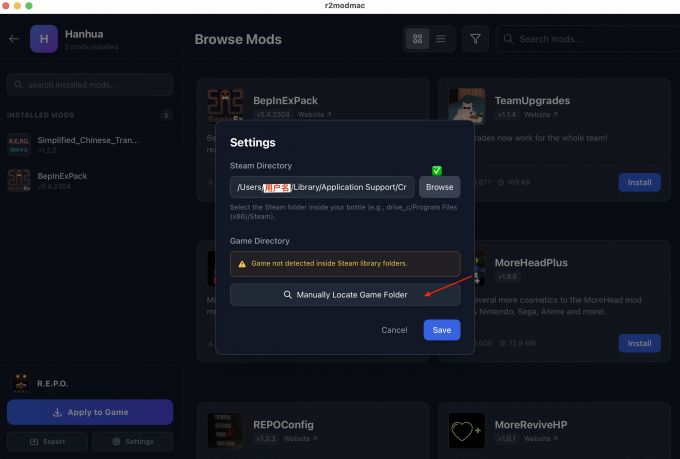Click Manually Locate Game Folder
This screenshot has height=459, width=680.
click(x=345, y=295)
